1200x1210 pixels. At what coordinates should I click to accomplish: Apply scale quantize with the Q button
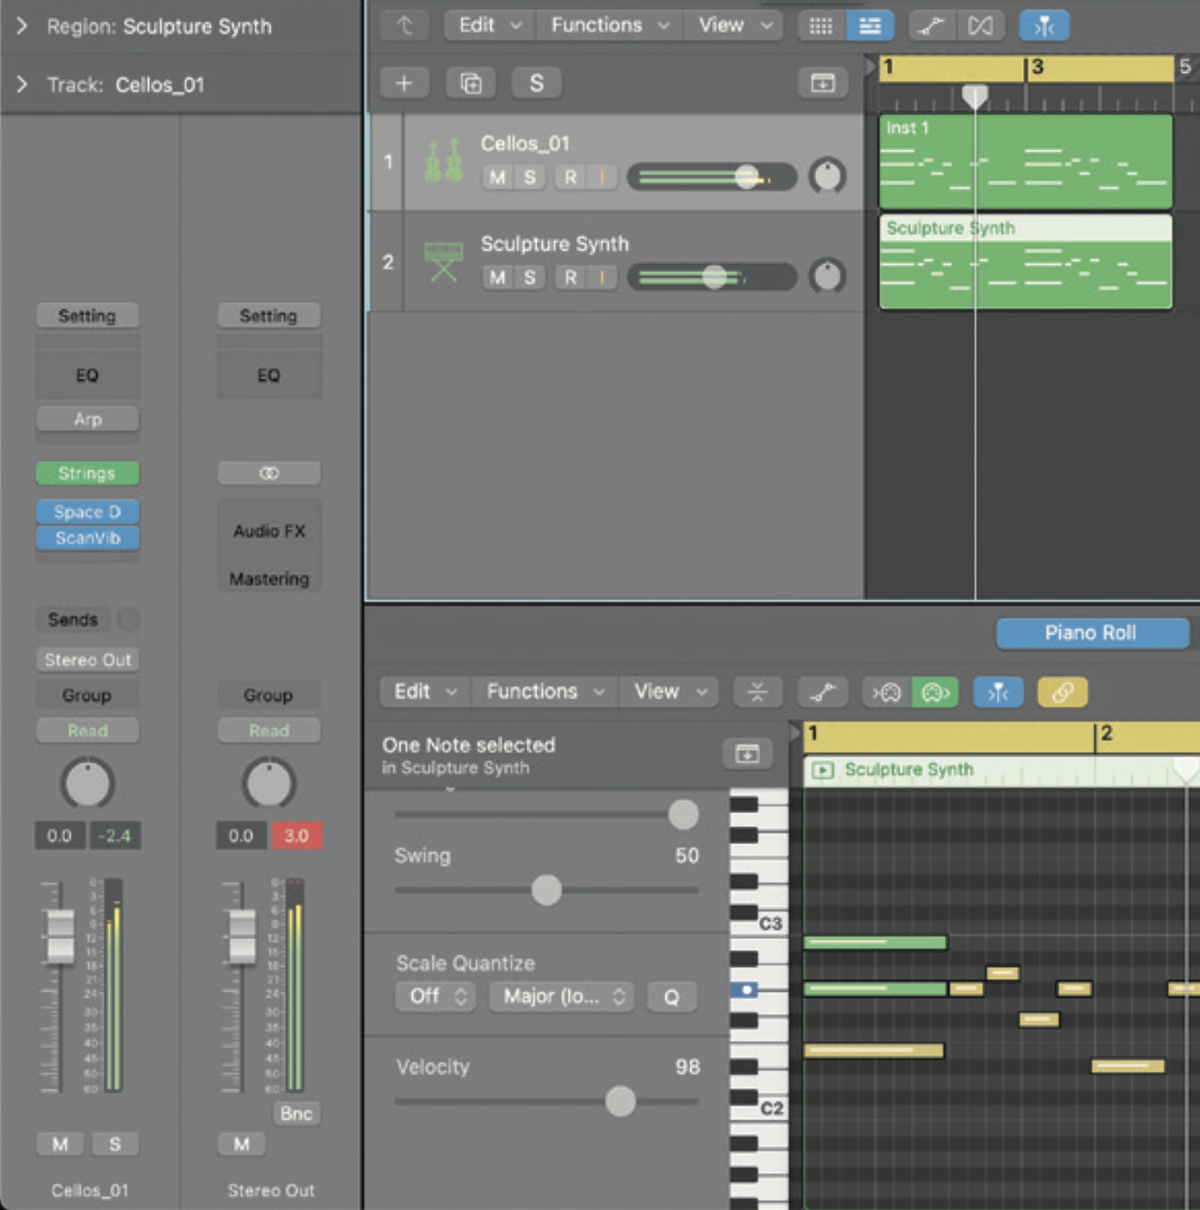coord(672,996)
